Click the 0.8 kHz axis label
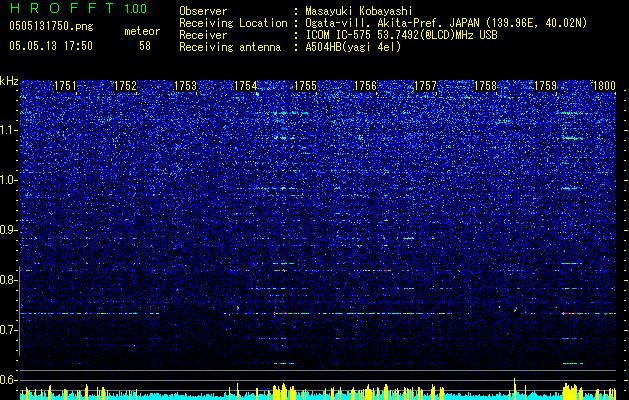Image resolution: width=629 pixels, height=400 pixels. point(9,280)
